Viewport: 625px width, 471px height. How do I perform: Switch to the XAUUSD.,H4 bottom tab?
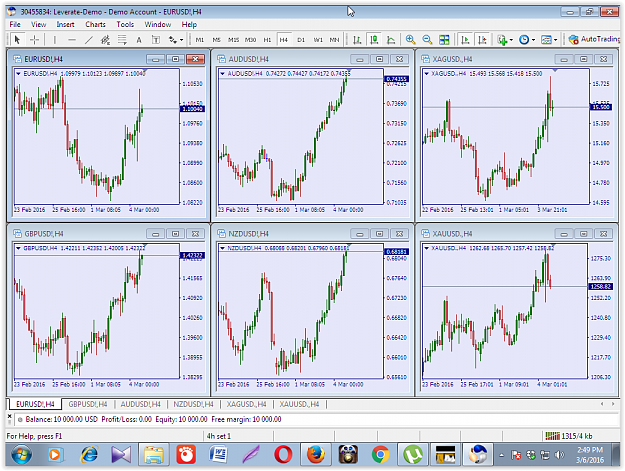coord(299,404)
